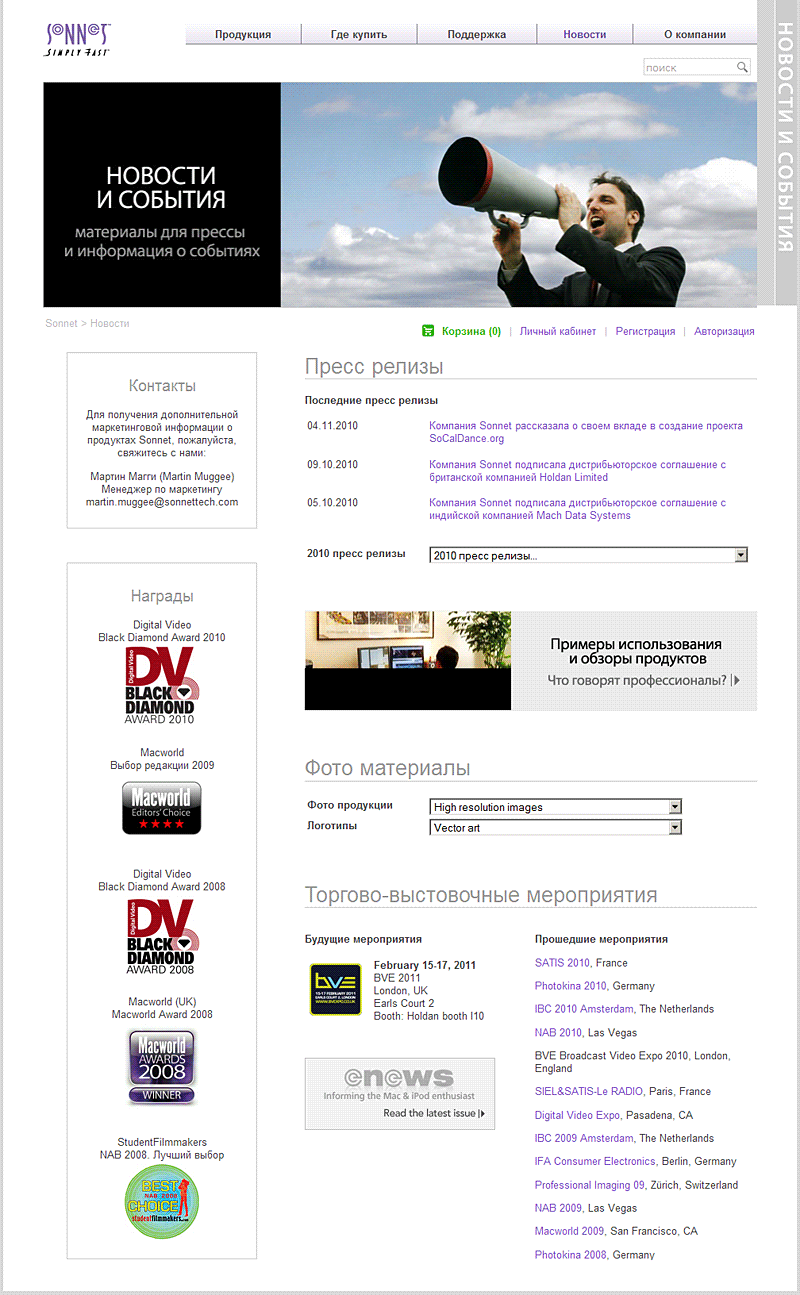Open DV Black Diamond Award 2010 badge
Image resolution: width=800 pixels, height=1295 pixels.
[161, 685]
